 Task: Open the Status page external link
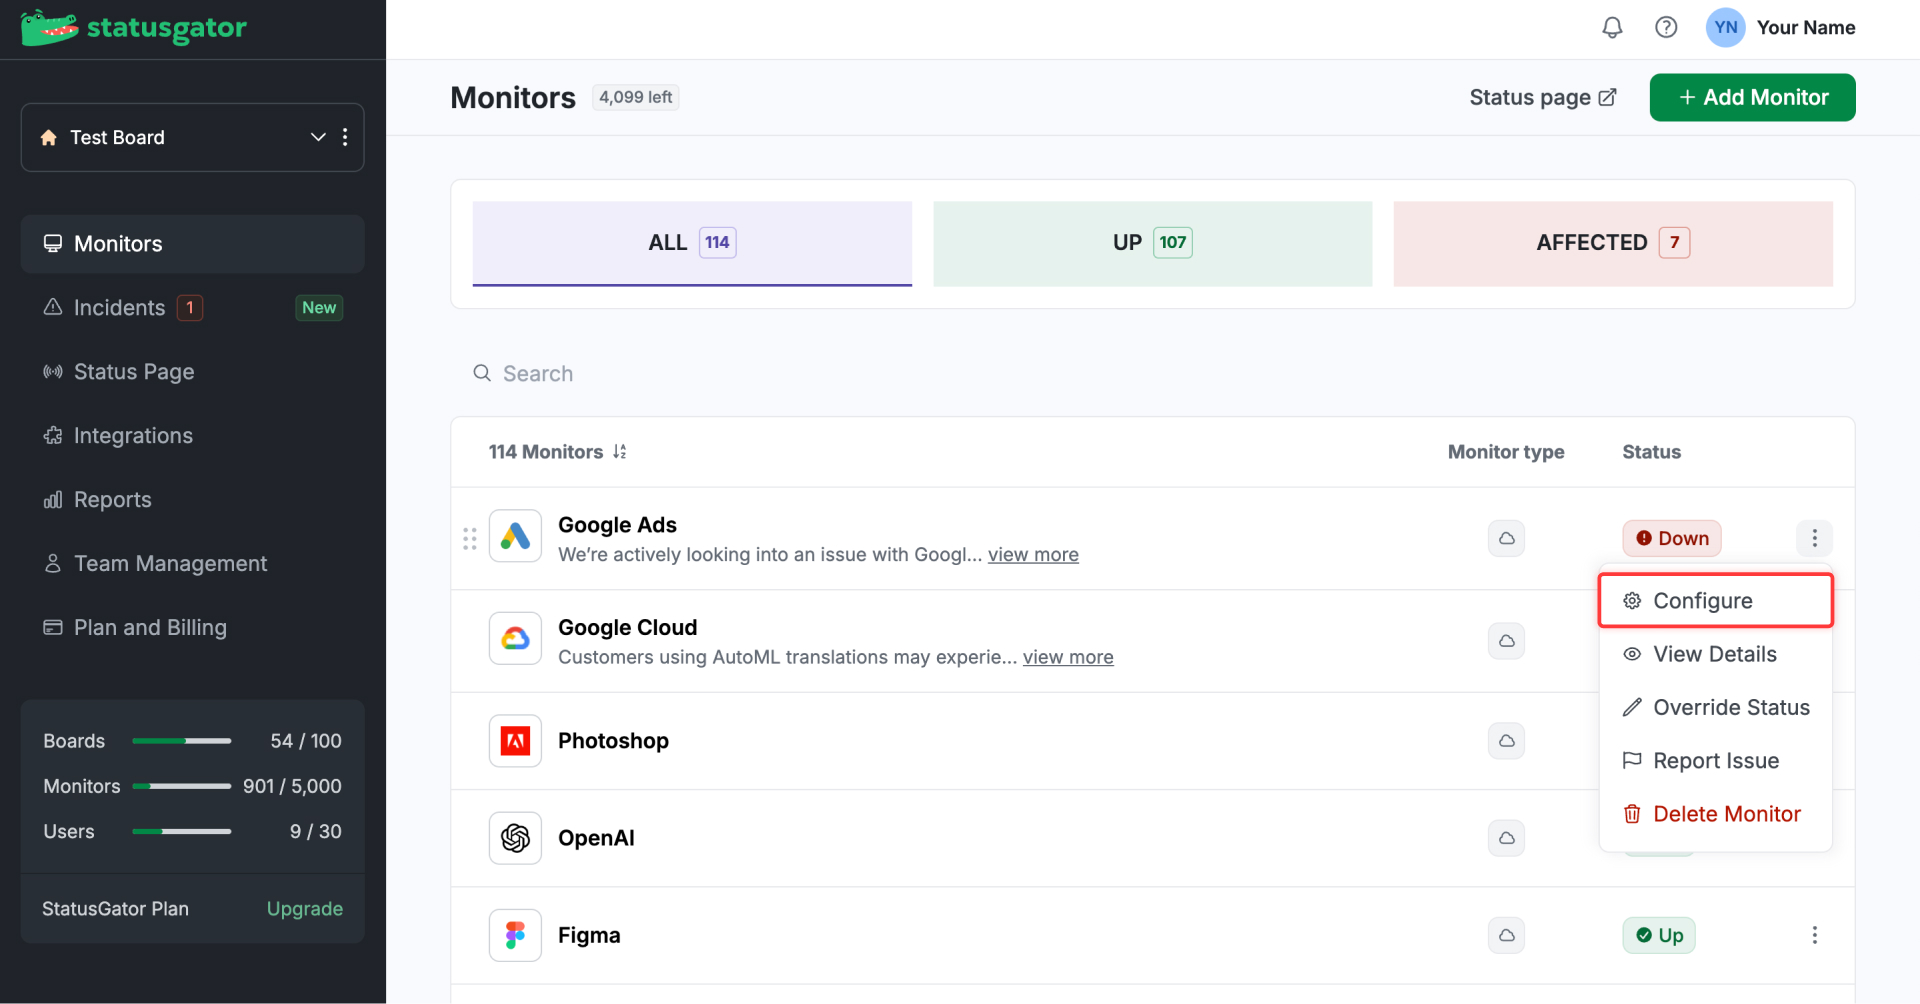(1542, 97)
